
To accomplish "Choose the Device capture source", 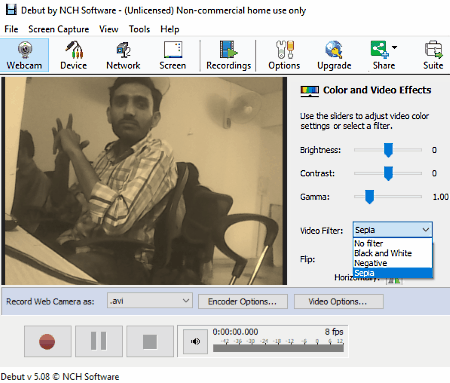I will coord(74,55).
